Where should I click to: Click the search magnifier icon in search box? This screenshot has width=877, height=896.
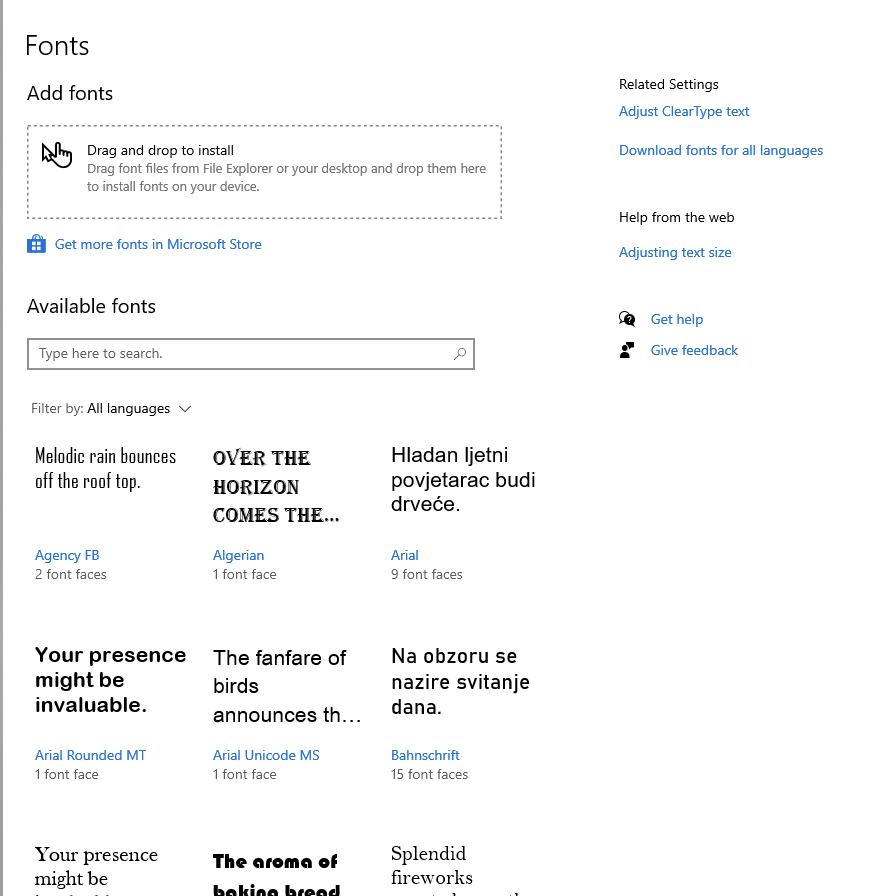point(459,354)
